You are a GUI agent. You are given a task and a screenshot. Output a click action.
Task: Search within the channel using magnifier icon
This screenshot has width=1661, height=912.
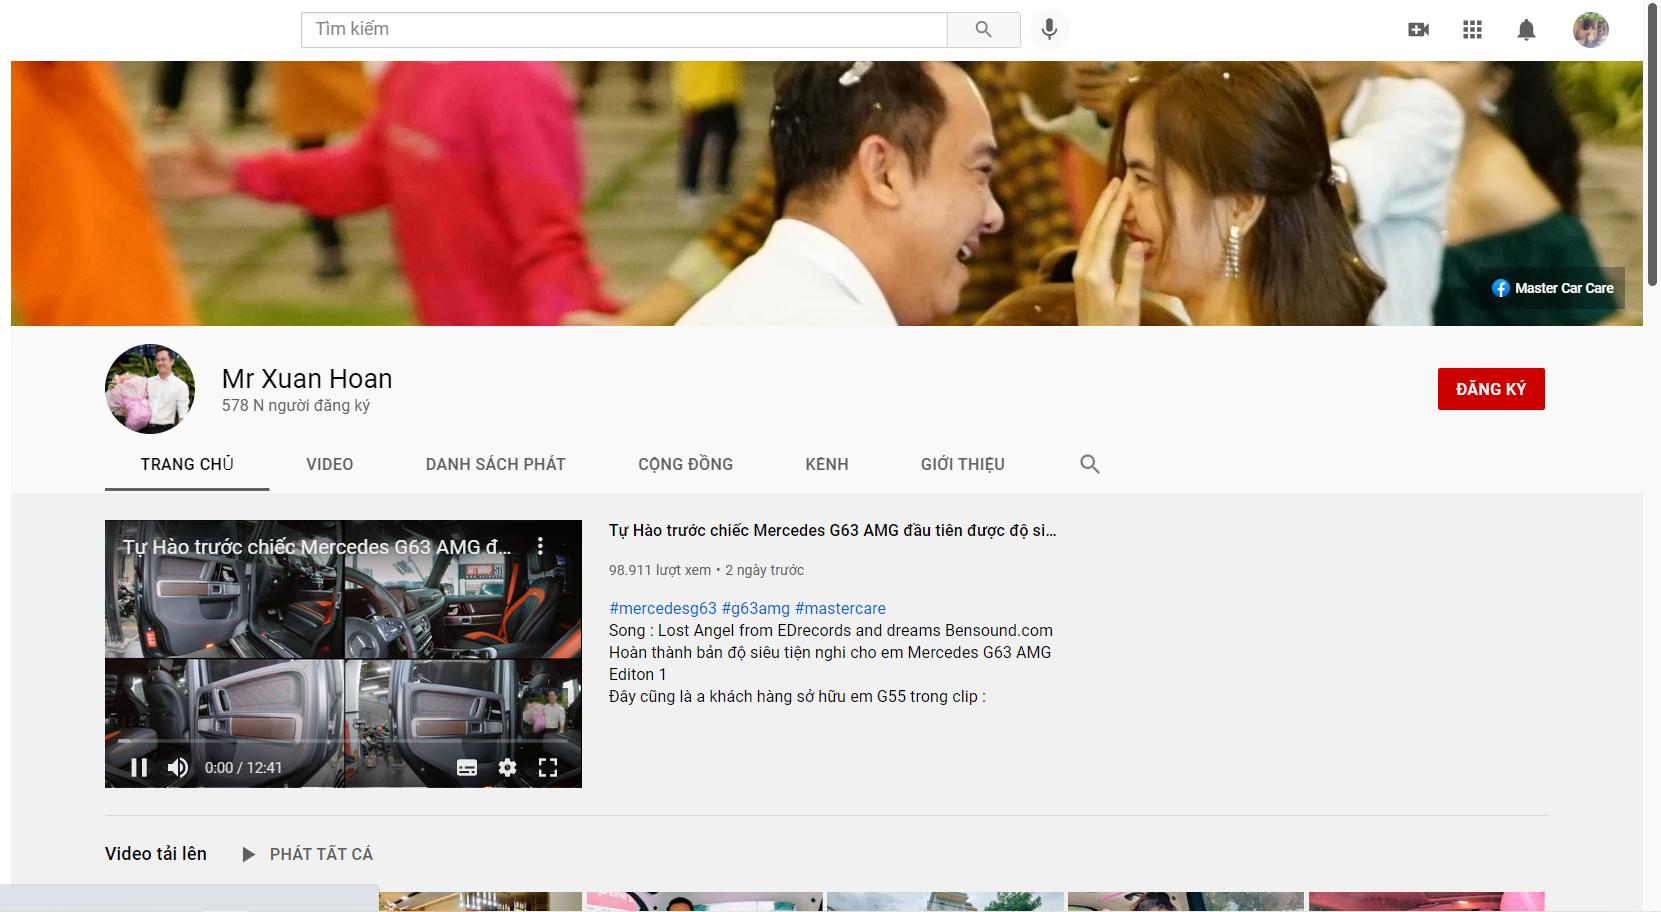(x=1090, y=464)
